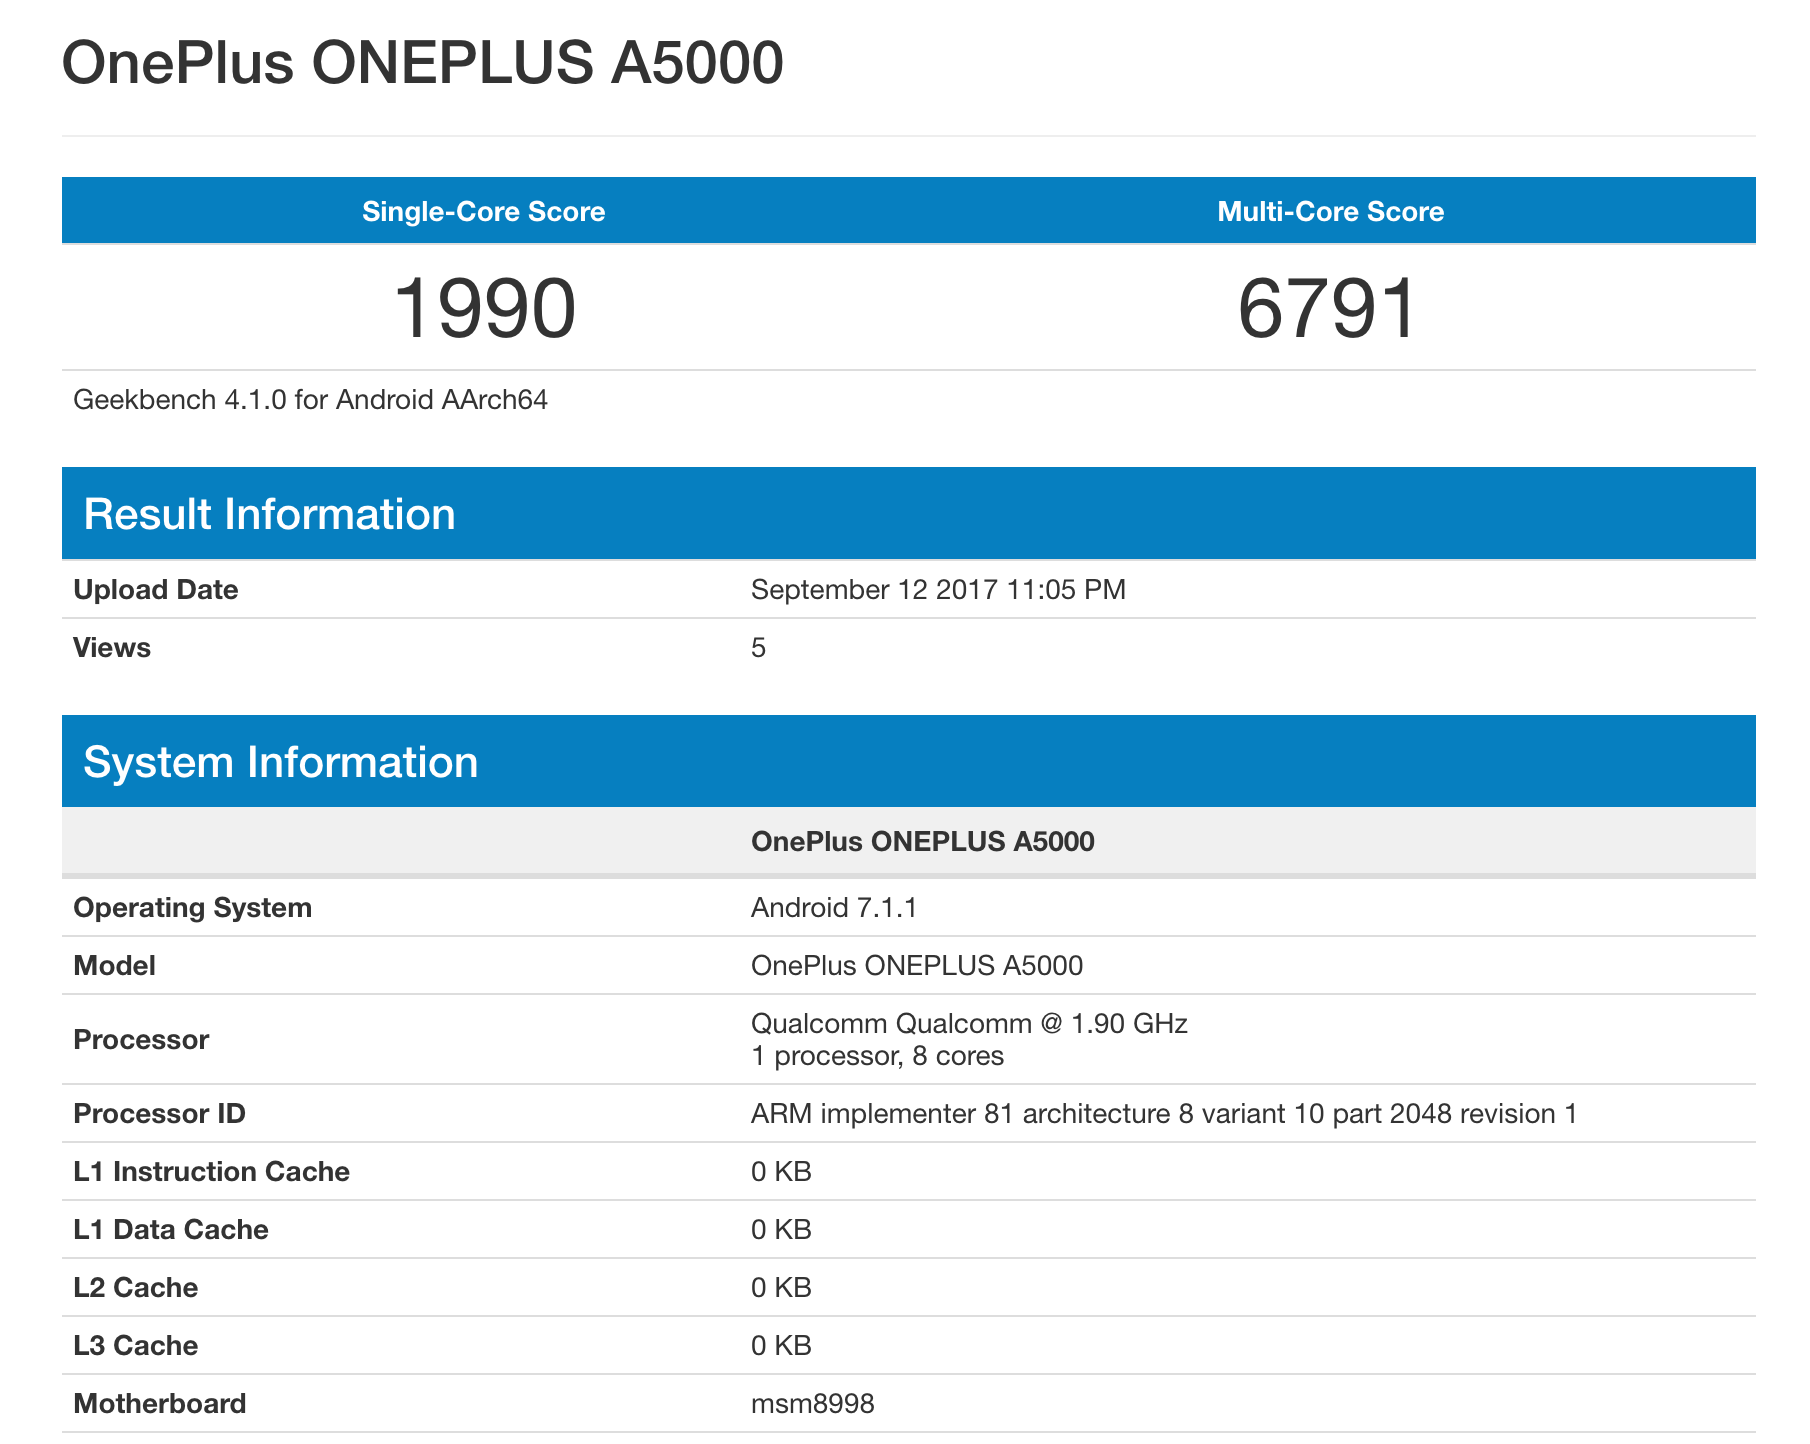
Task: Click the Motherboard row label
Action: pos(160,1404)
